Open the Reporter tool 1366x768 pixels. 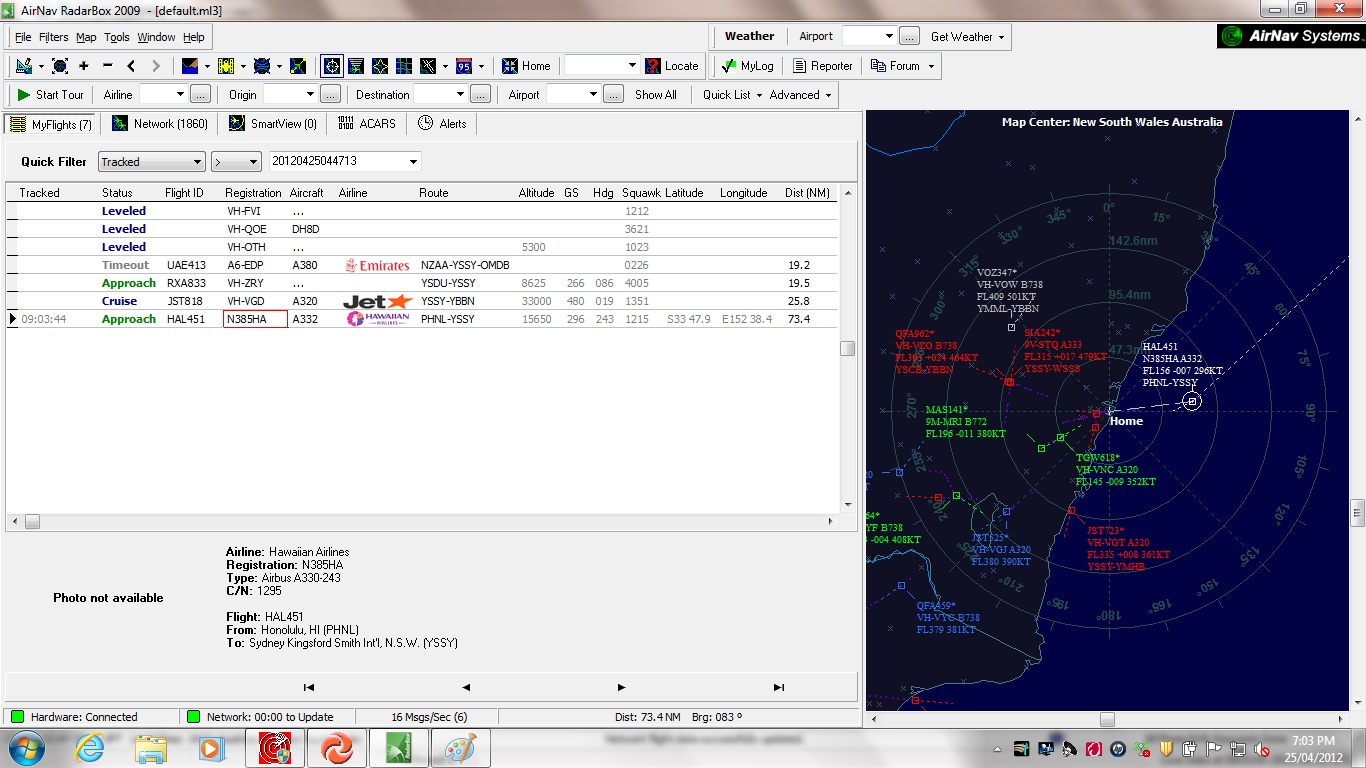(x=823, y=66)
